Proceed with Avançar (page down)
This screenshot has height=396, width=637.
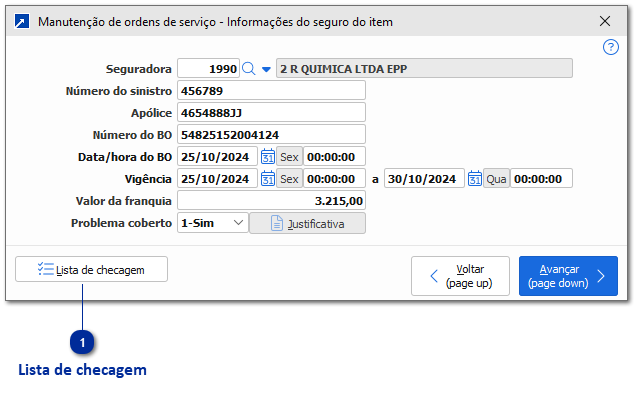(x=568, y=276)
